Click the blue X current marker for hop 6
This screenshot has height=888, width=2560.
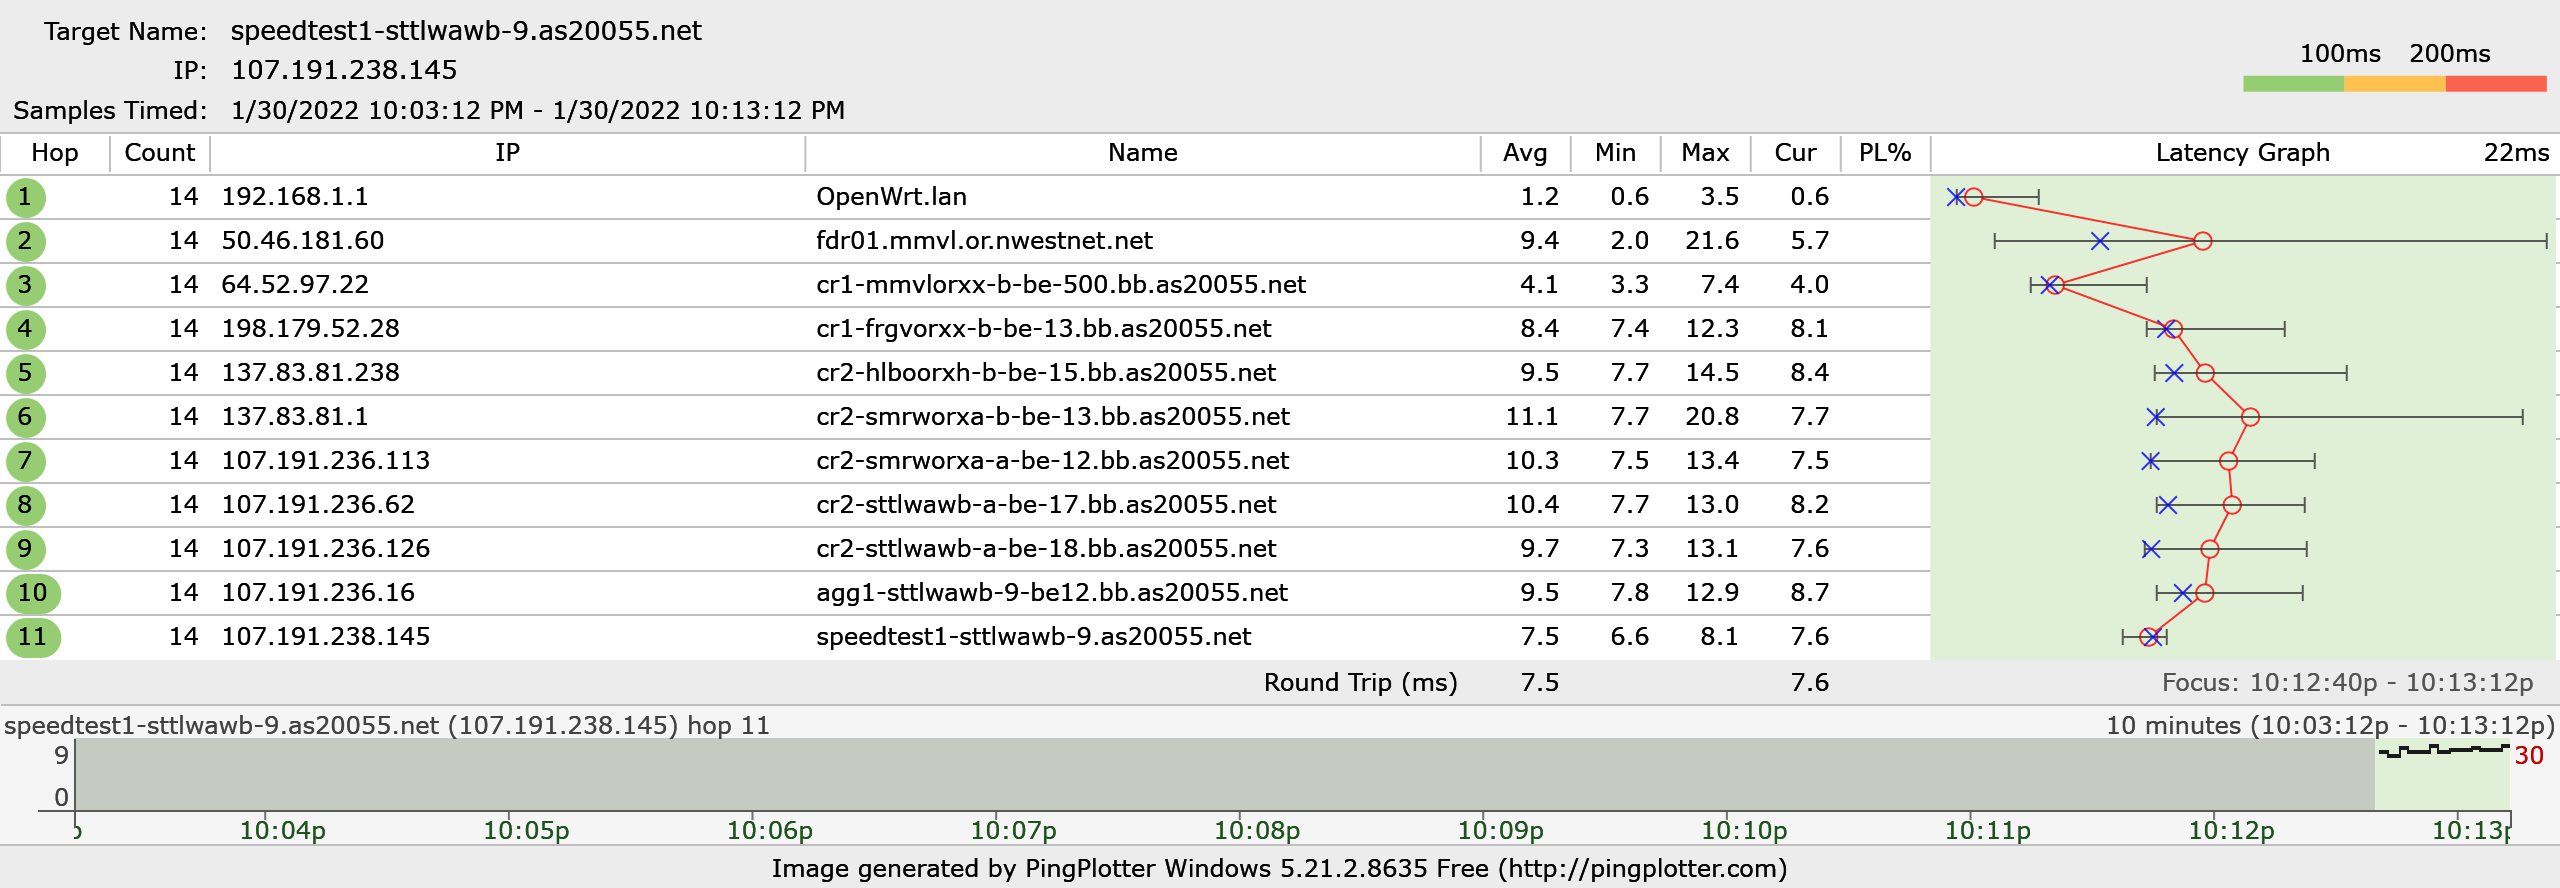point(2156,417)
